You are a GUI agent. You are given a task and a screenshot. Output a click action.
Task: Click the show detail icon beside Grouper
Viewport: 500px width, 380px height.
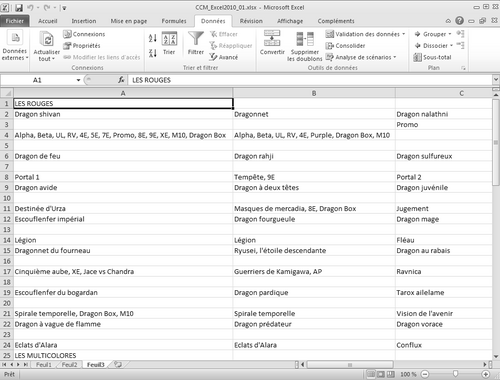pyautogui.click(x=460, y=34)
